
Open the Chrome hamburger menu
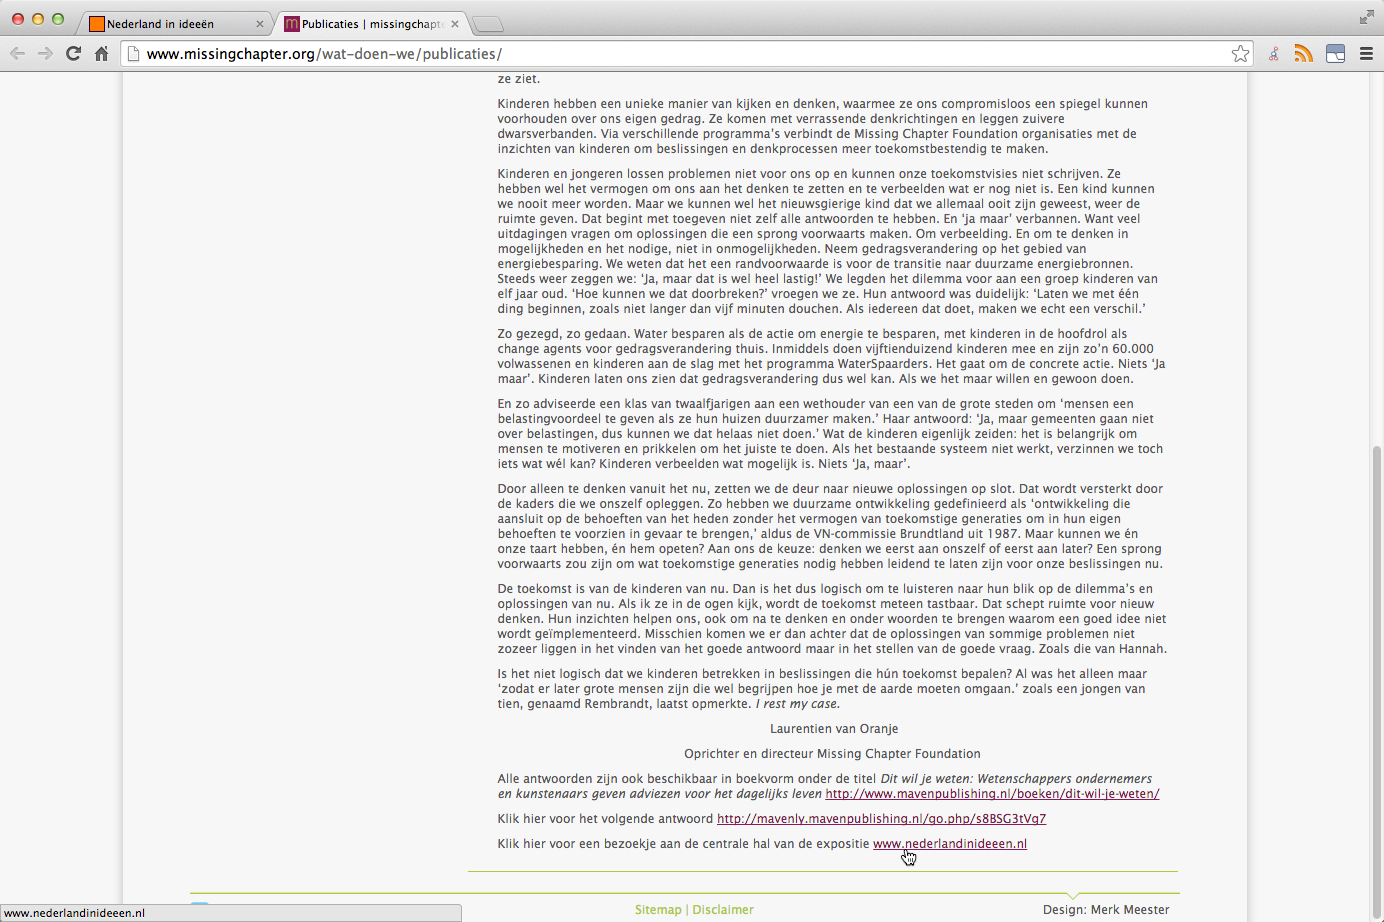click(x=1366, y=54)
